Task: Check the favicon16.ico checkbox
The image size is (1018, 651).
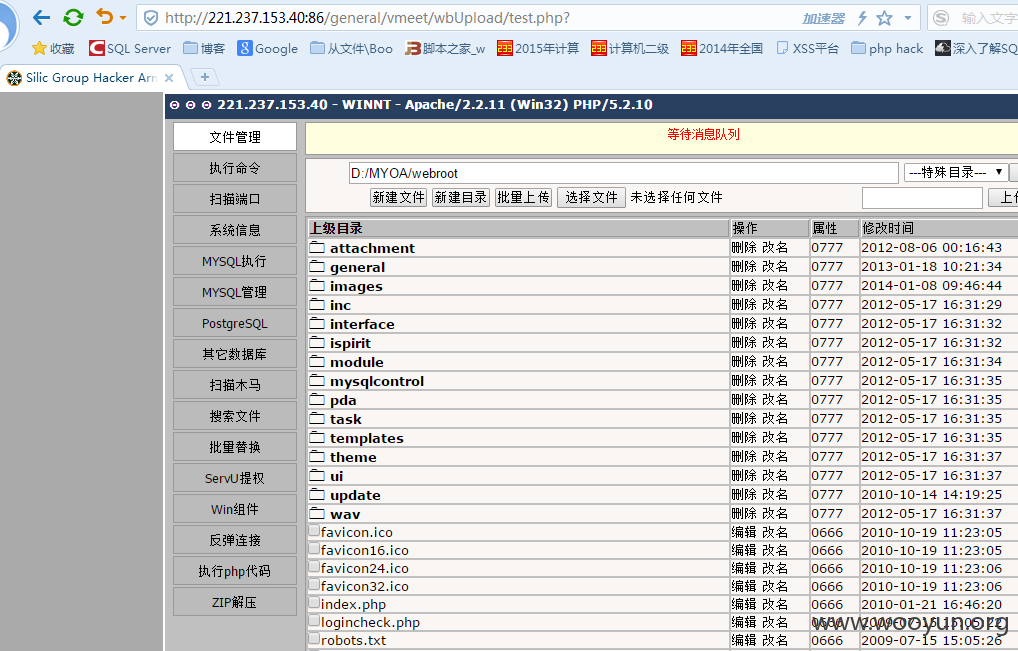Action: tap(314, 549)
